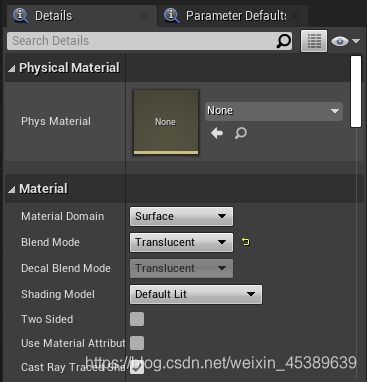Click the Parameter Defaults tab info icon

[x=172, y=16]
